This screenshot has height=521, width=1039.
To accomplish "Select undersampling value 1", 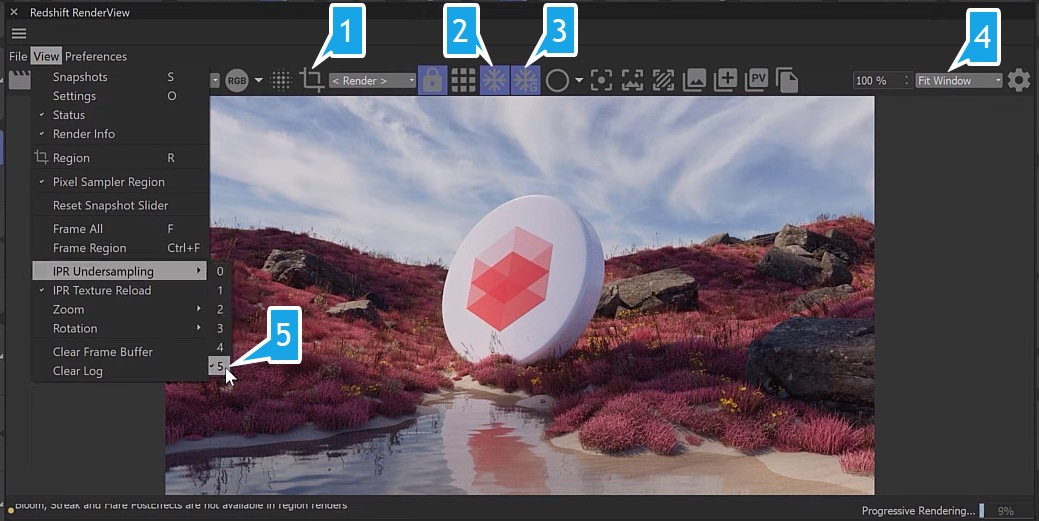I will pos(220,290).
